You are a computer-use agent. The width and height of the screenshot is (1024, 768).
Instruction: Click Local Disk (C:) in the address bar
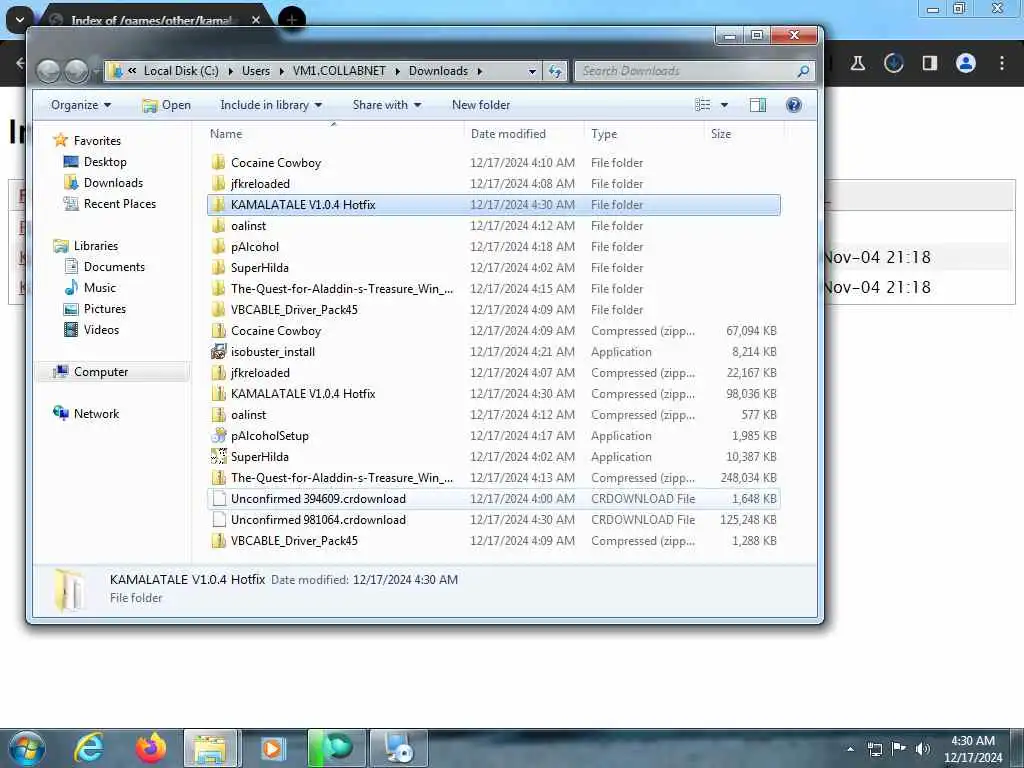(181, 71)
